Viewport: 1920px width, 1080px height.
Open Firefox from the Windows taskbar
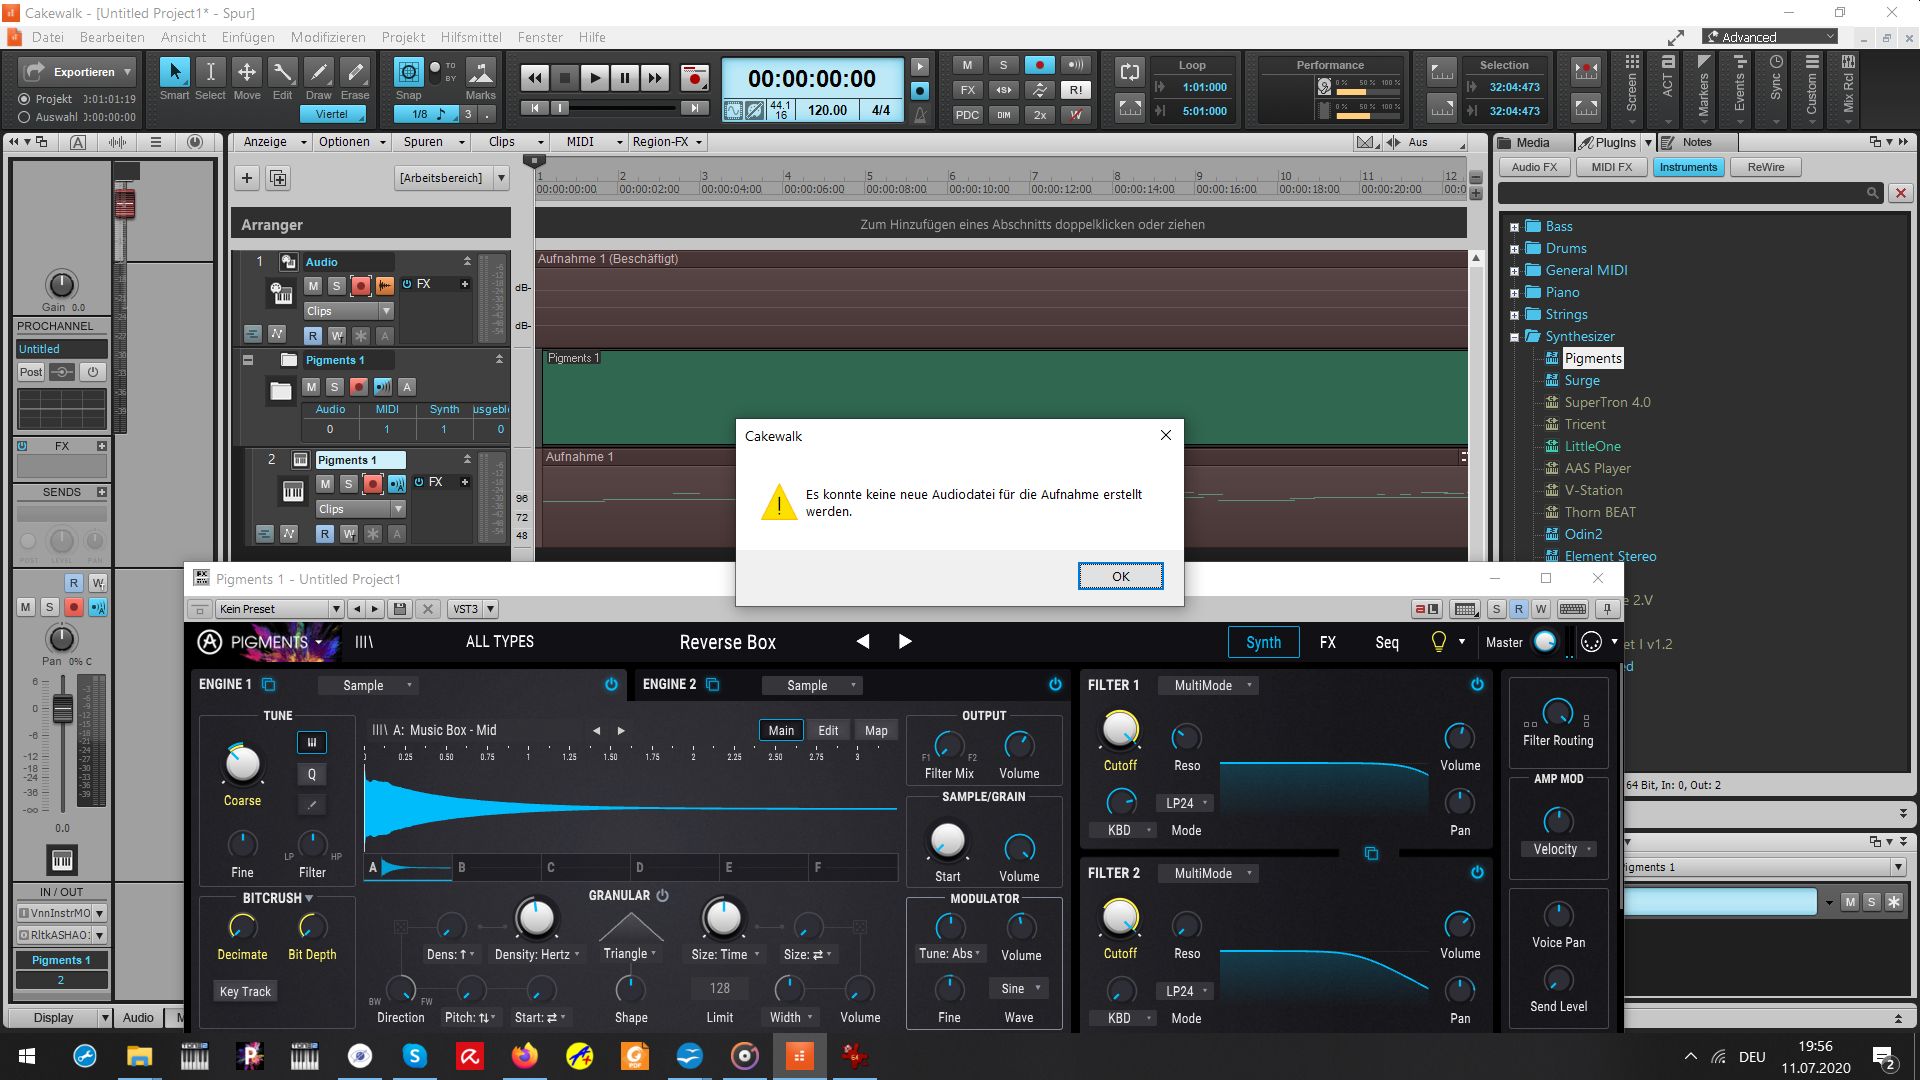(x=524, y=1056)
